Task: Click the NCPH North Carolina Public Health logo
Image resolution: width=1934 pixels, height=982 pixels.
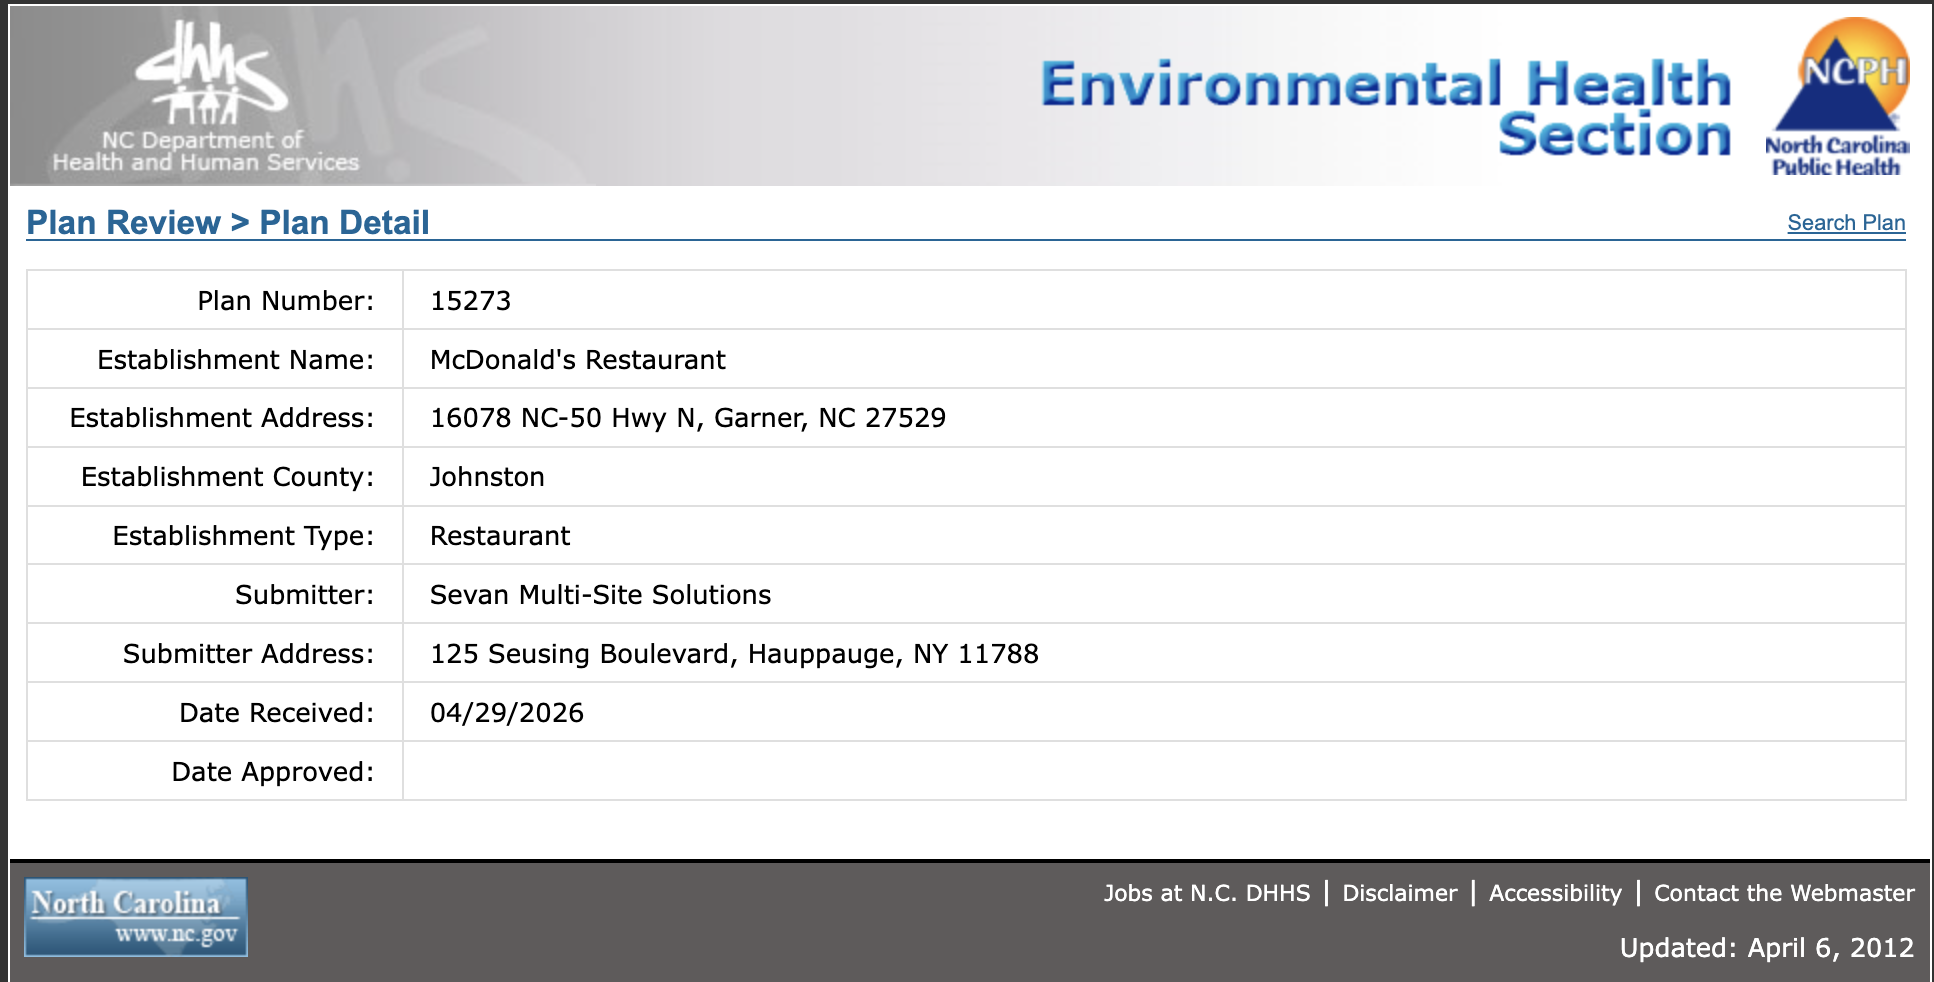Action: 1837,98
